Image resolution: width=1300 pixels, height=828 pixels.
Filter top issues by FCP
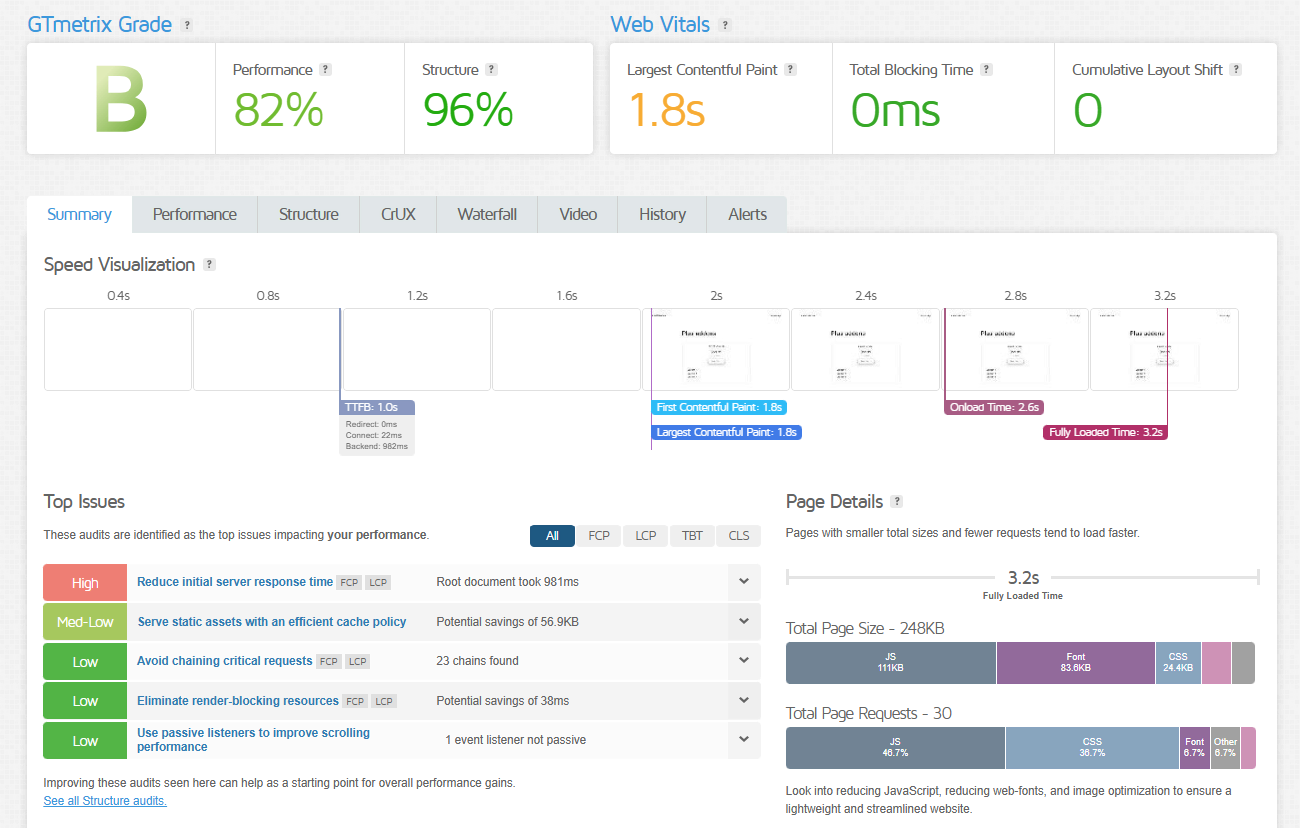[598, 536]
